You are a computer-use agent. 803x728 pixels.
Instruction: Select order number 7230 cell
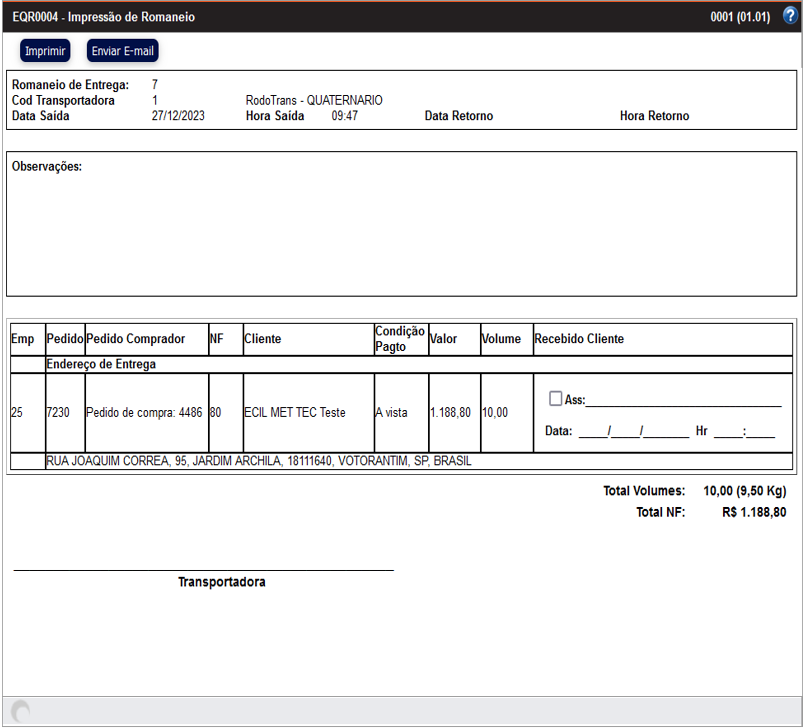pyautogui.click(x=59, y=413)
